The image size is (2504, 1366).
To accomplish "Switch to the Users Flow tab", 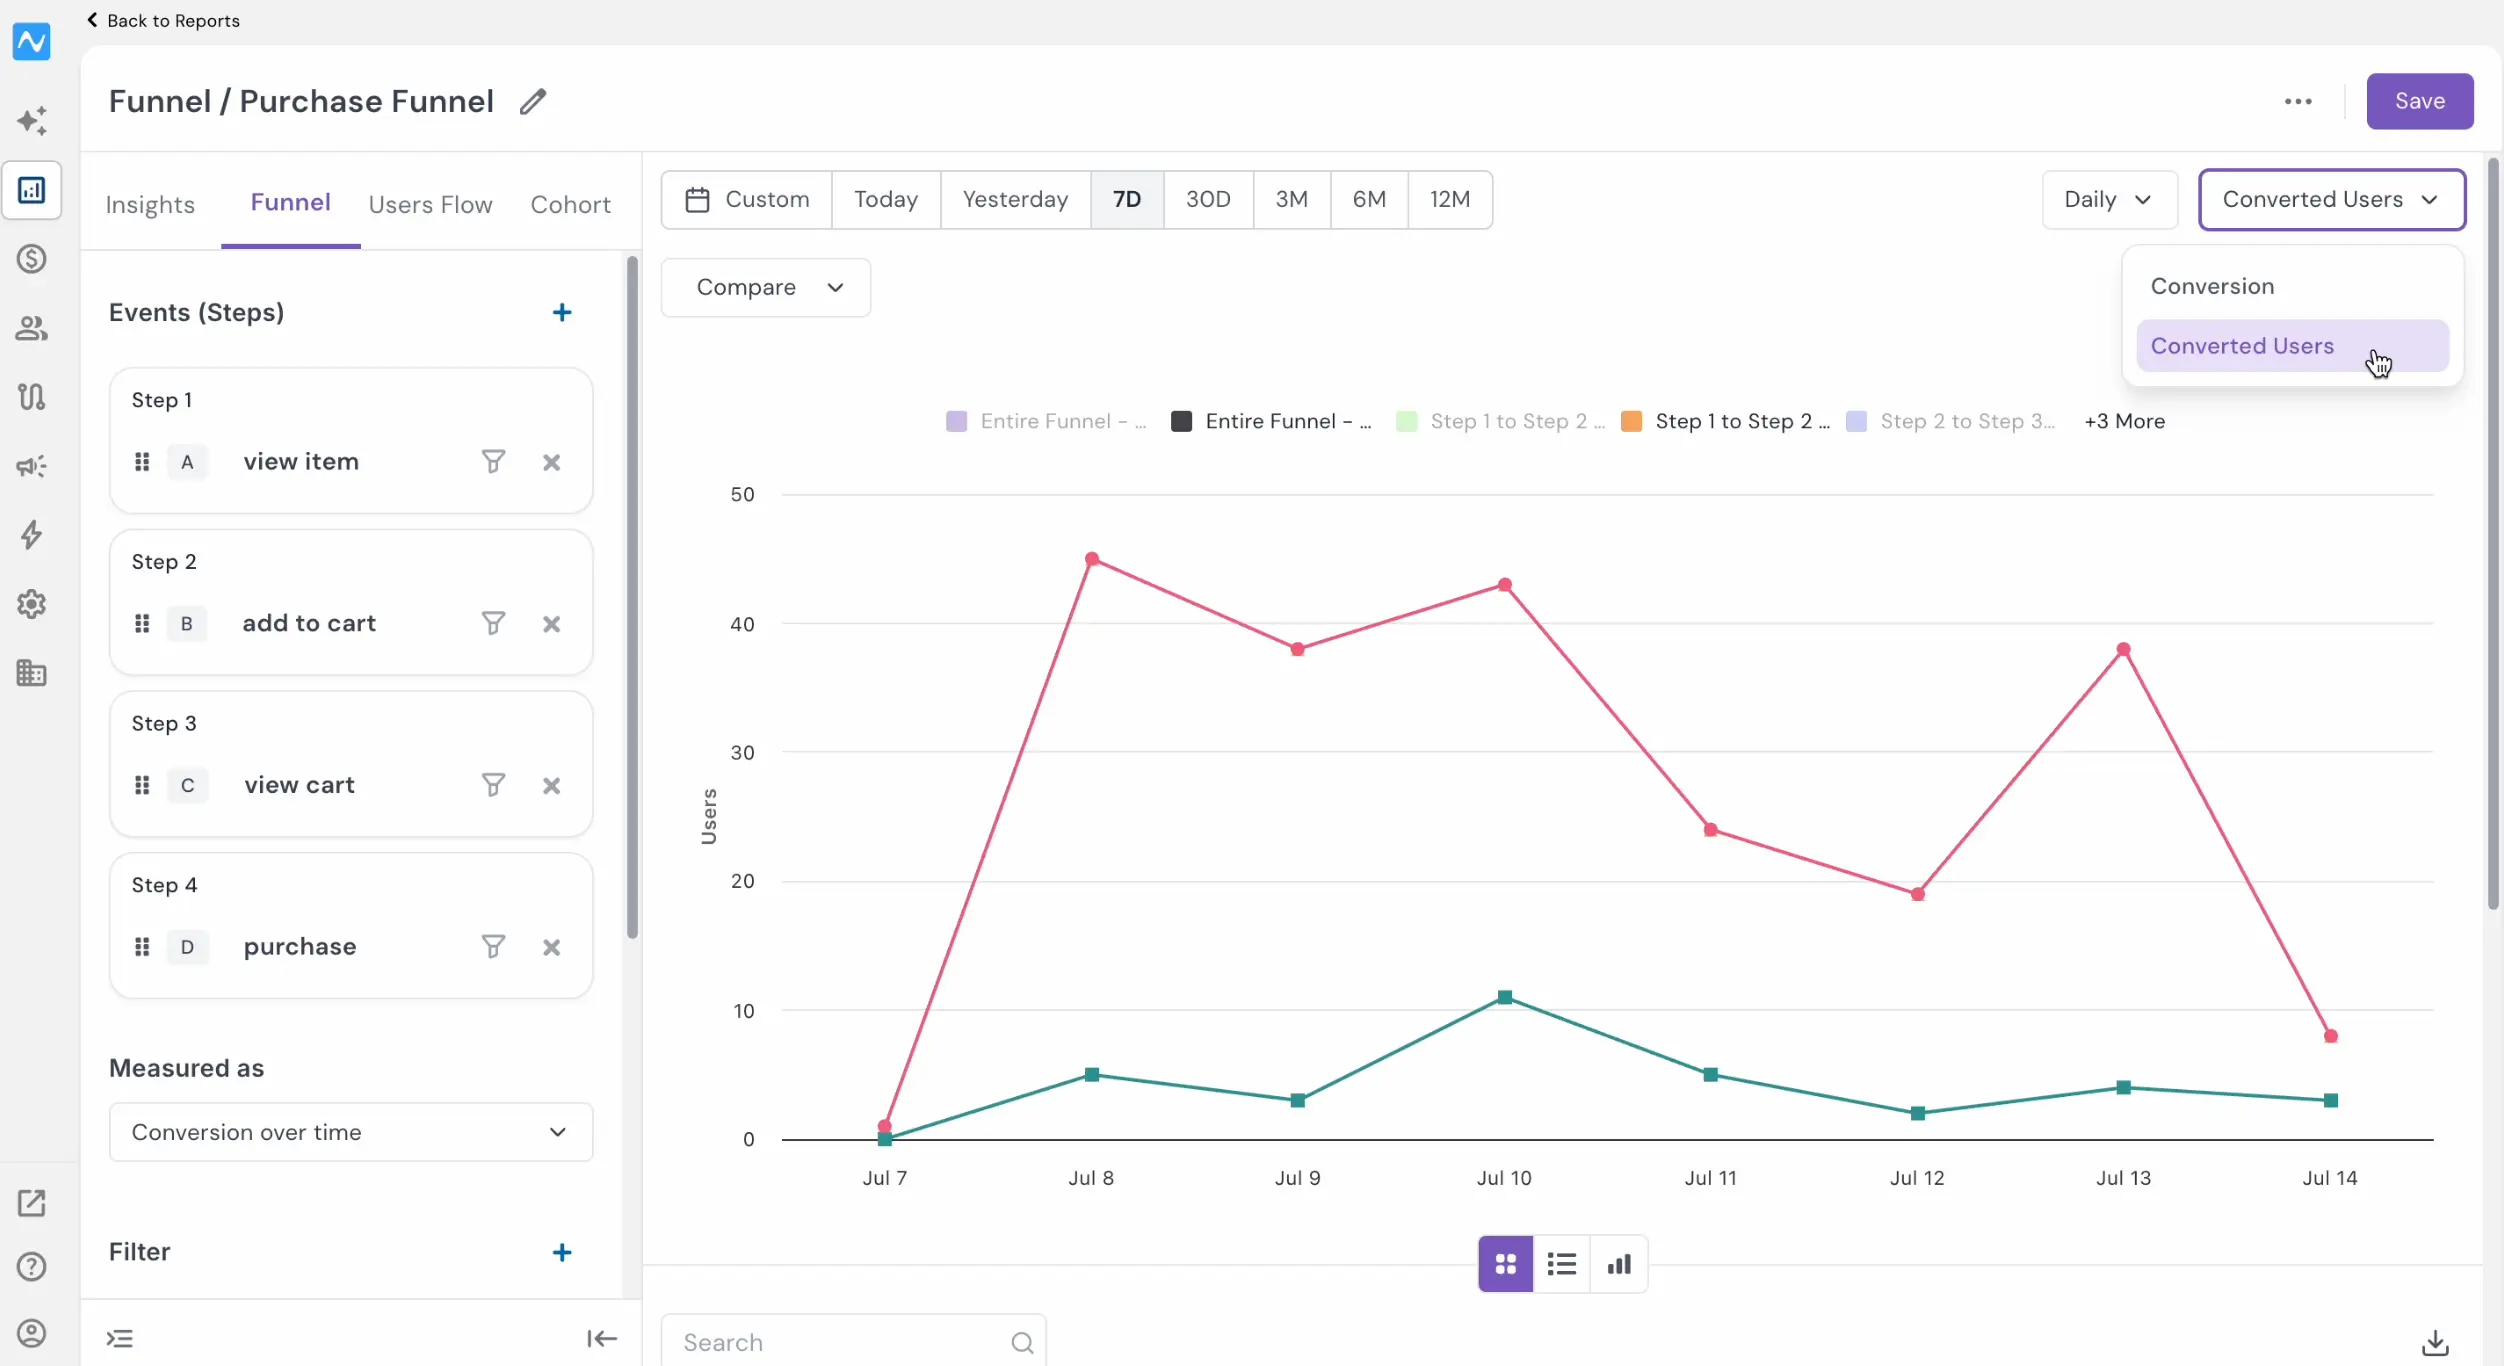I will [430, 204].
